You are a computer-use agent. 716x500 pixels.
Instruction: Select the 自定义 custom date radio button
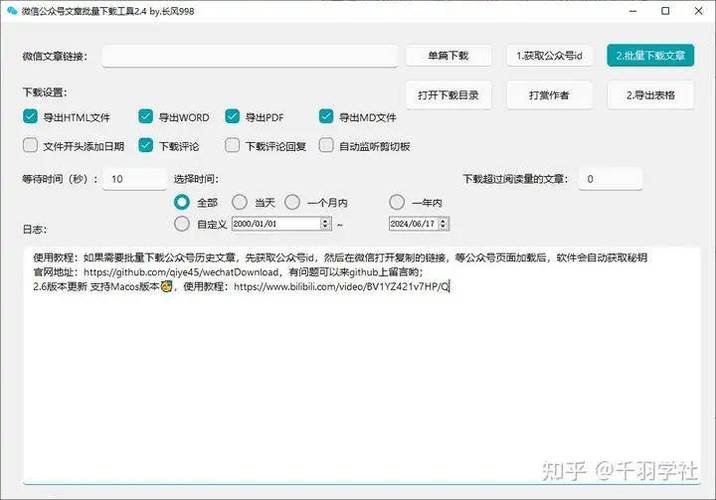click(x=182, y=223)
